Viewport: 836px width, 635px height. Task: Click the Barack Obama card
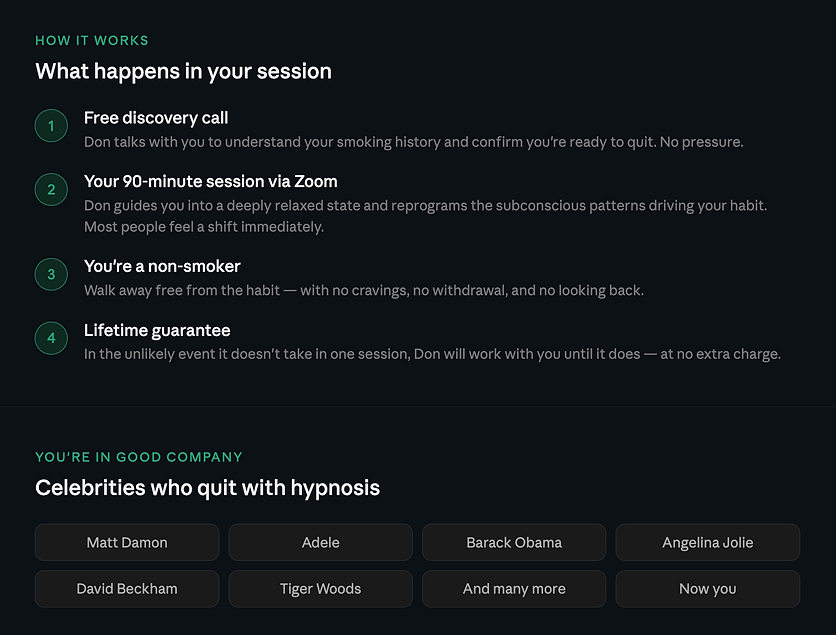coord(514,542)
